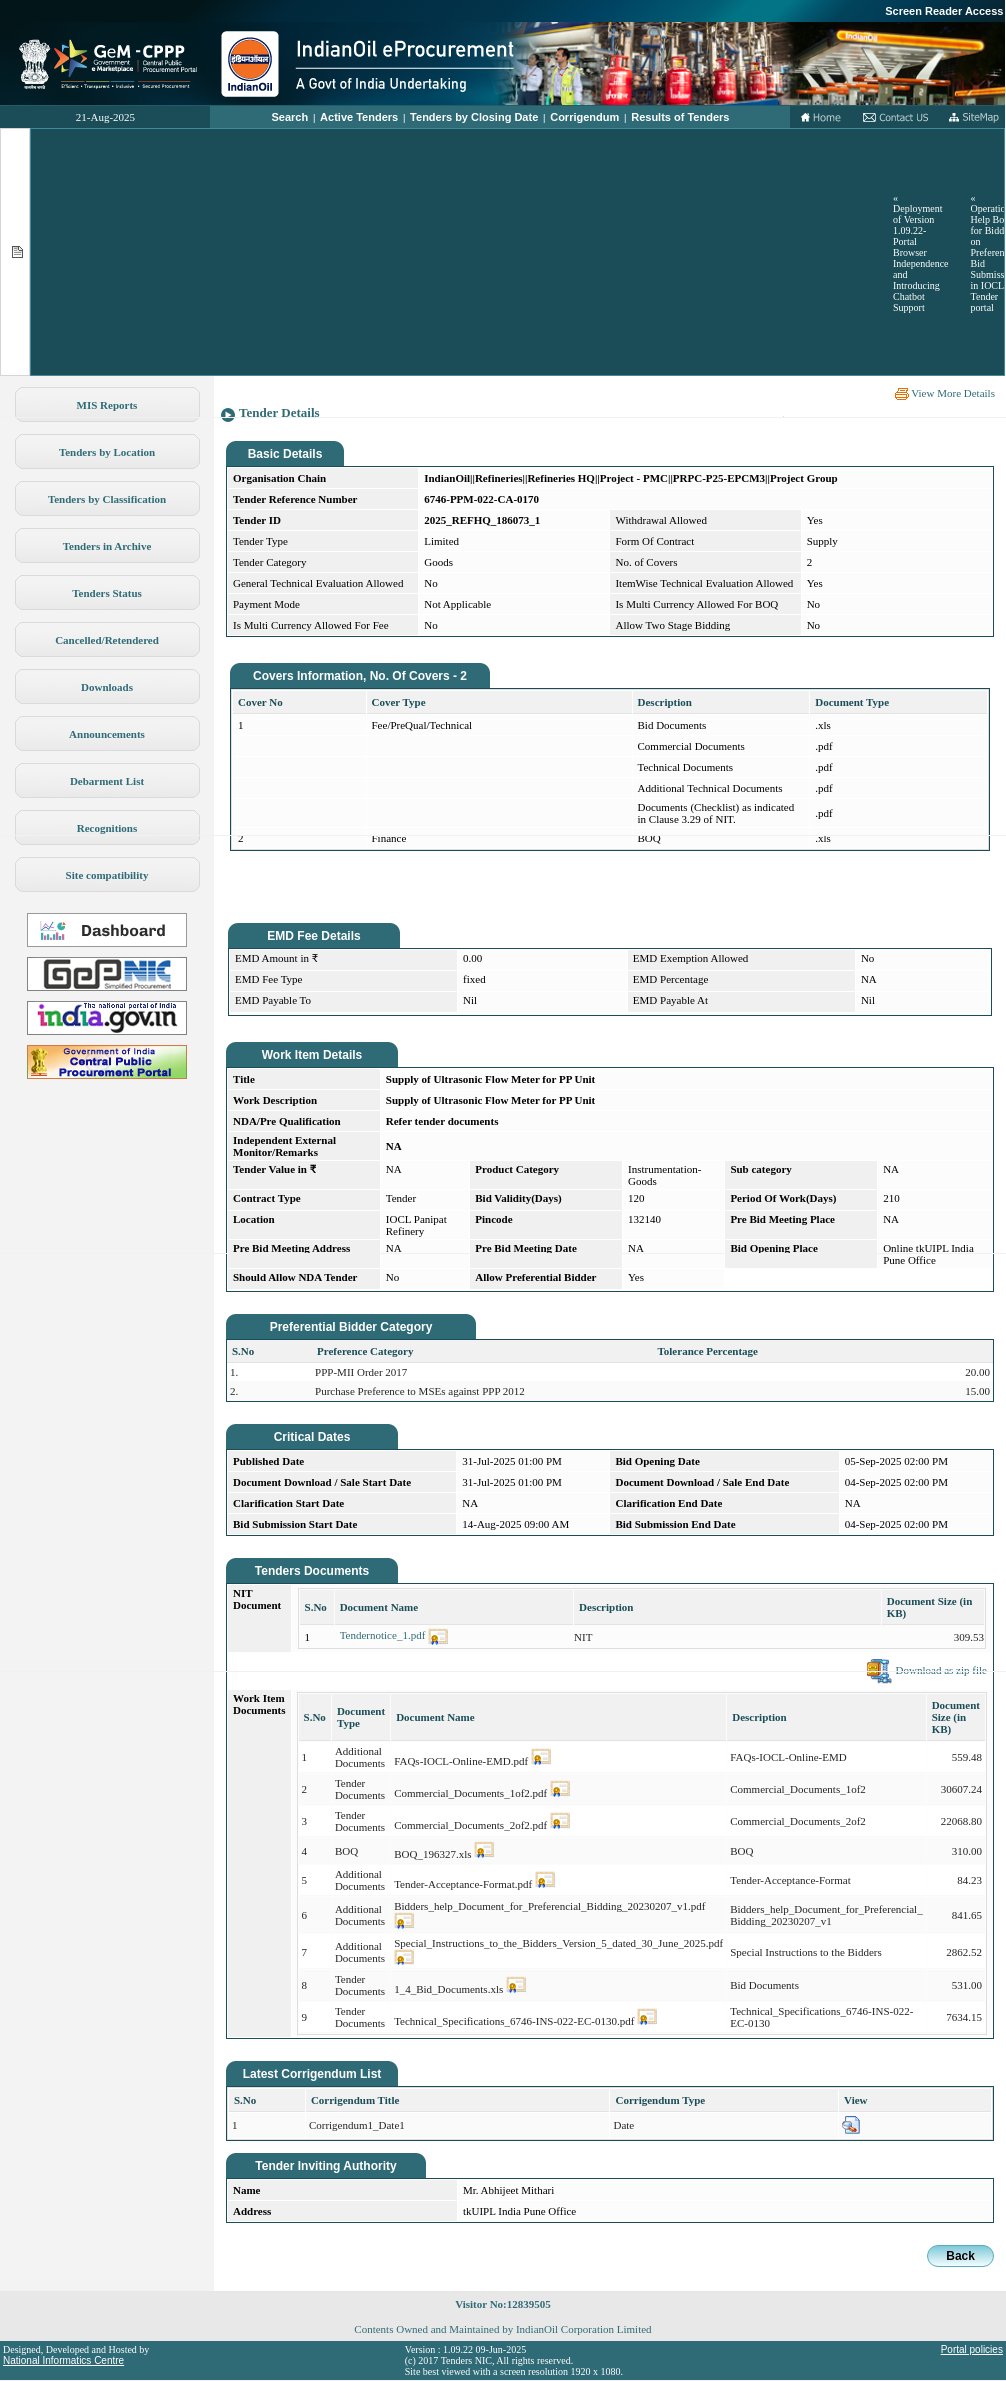Open the MIS Reports sidebar button

pyautogui.click(x=107, y=406)
